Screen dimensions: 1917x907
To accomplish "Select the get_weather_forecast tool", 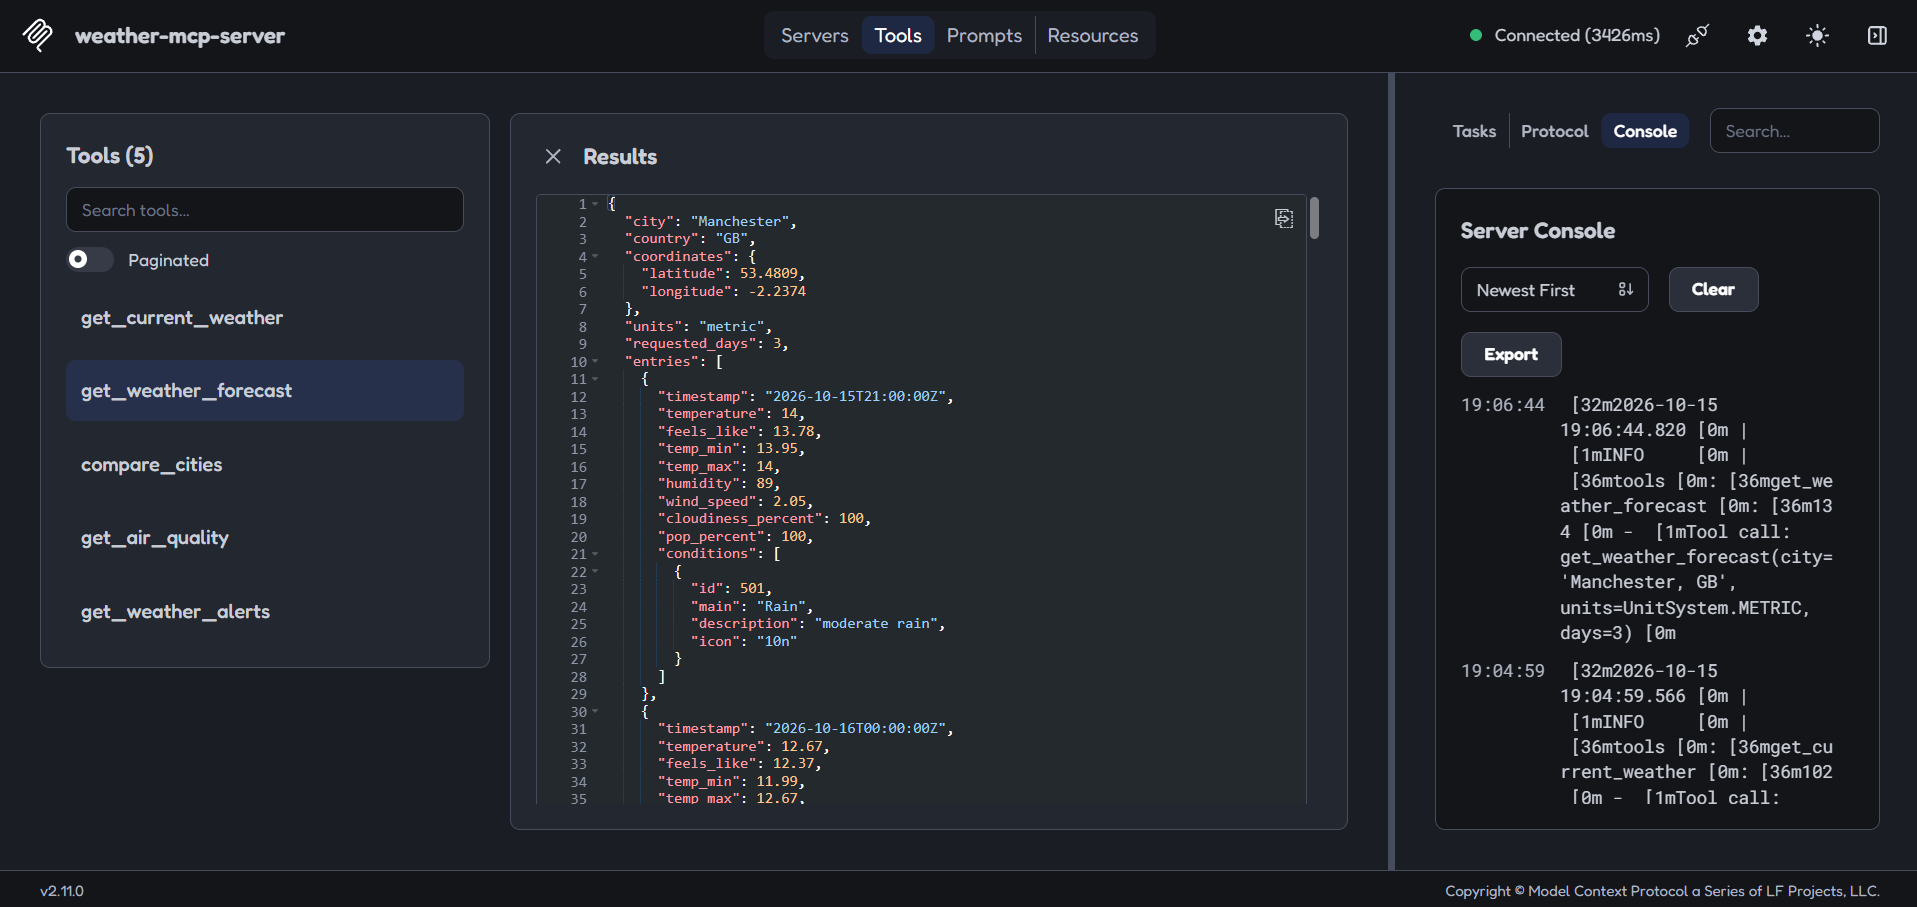I will pyautogui.click(x=265, y=390).
